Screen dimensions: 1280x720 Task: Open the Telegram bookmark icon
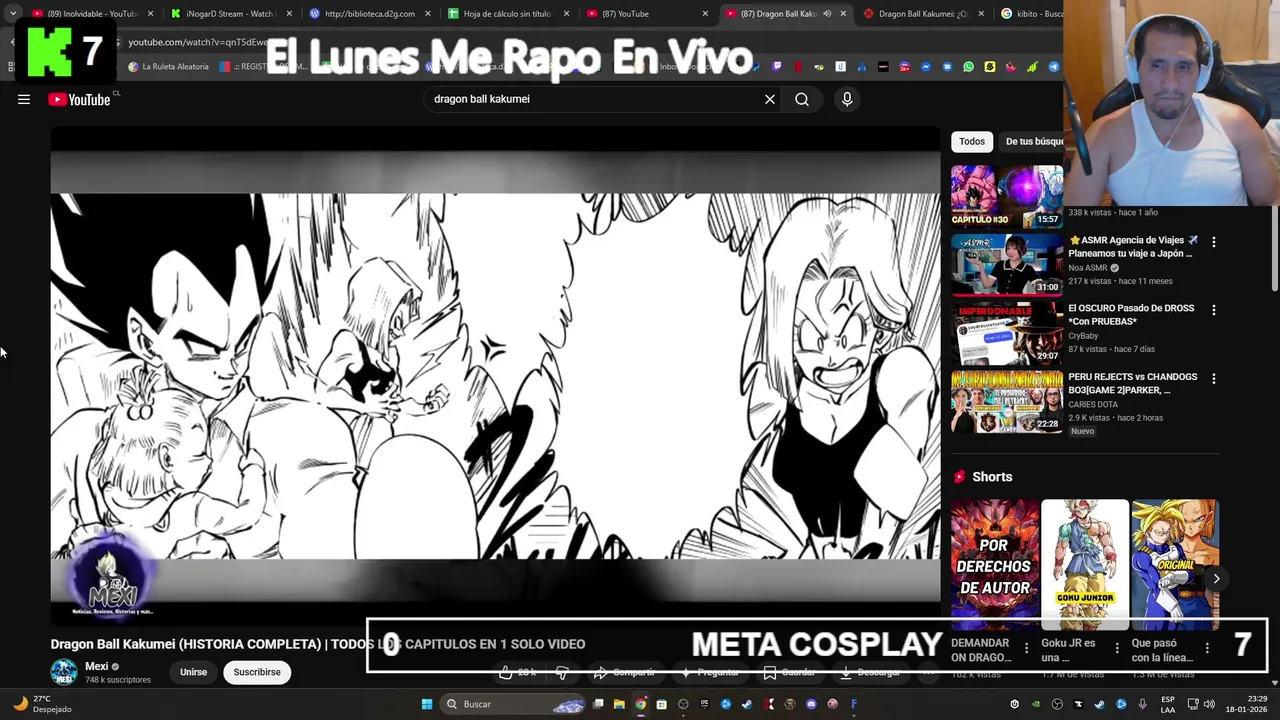1053,67
